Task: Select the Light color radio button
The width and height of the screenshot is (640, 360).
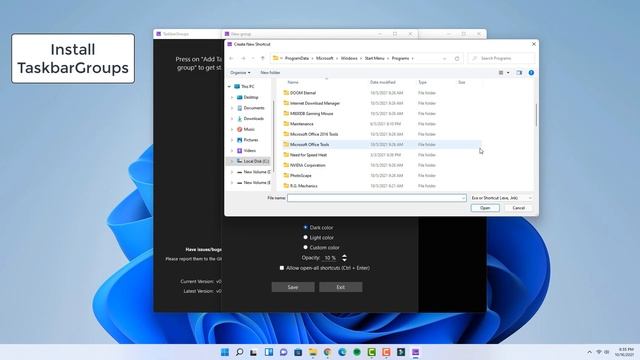Action: click(305, 237)
